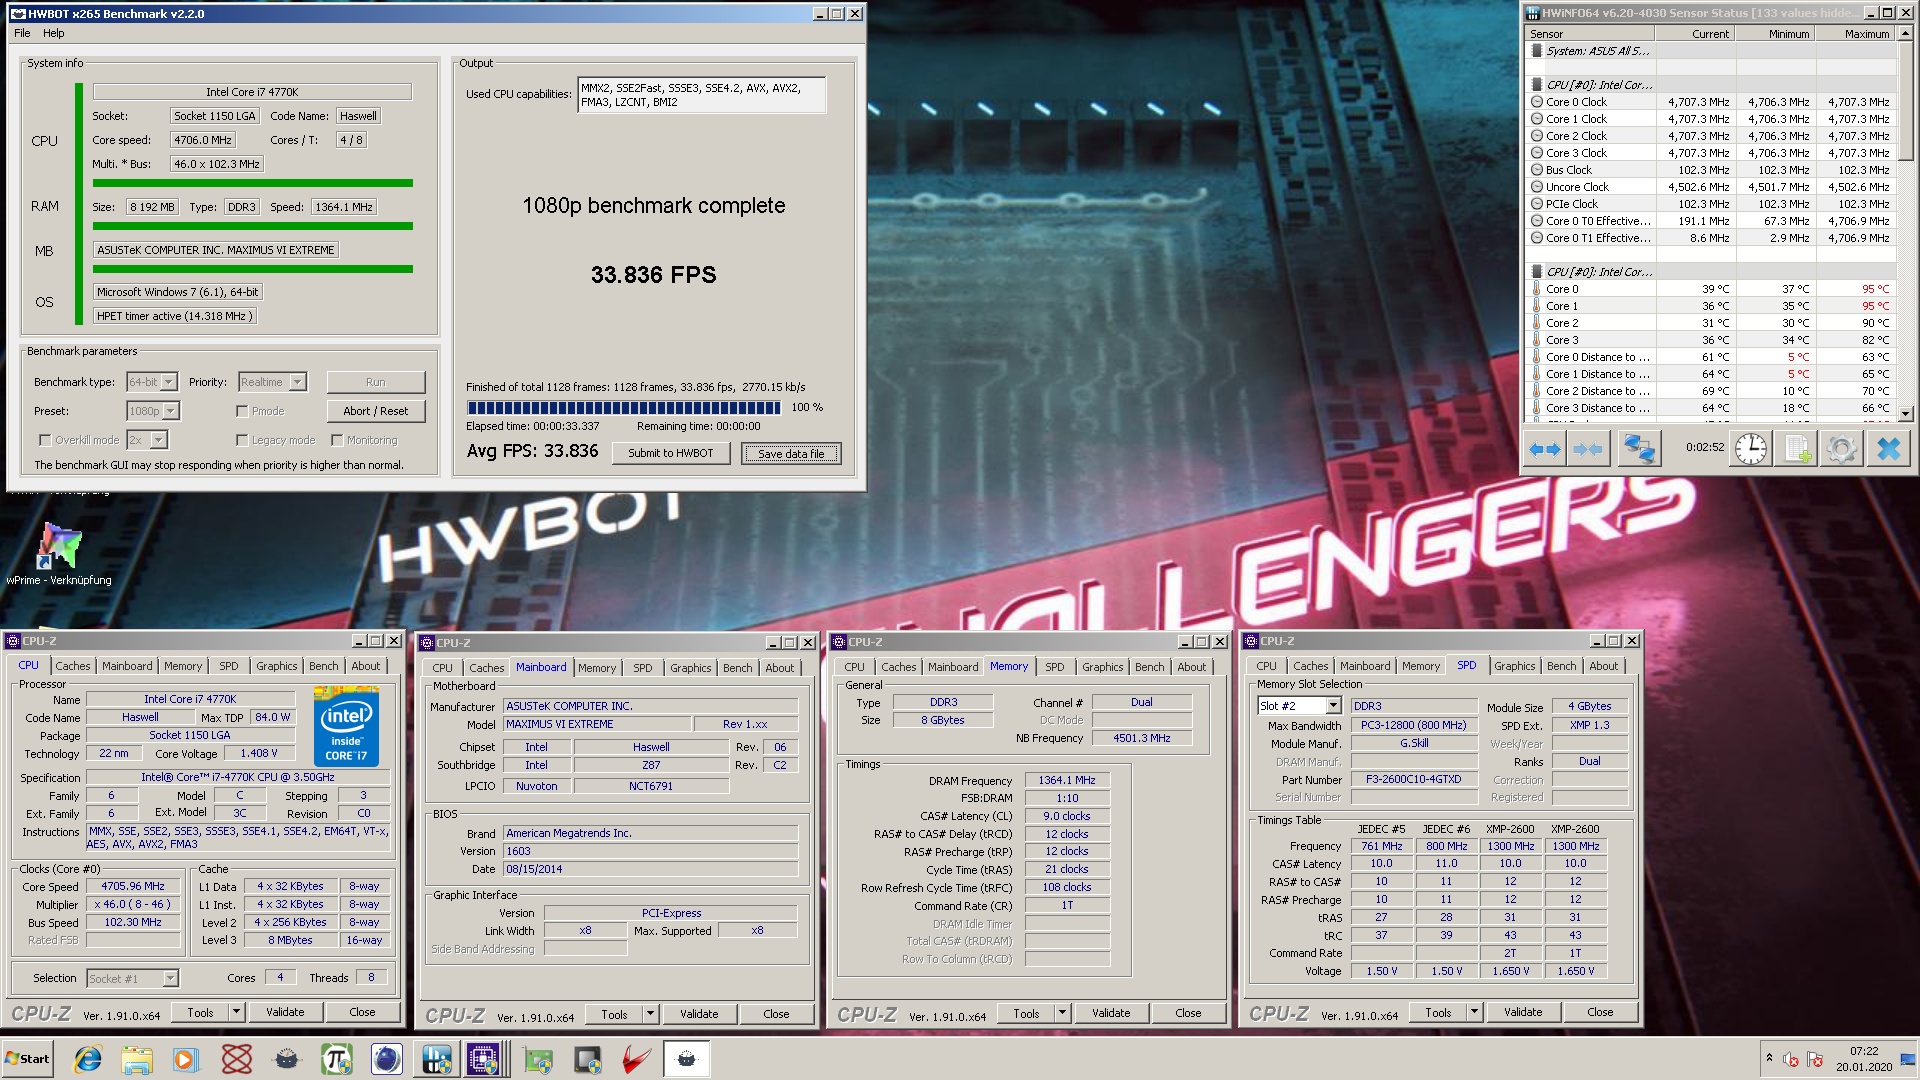
Task: Click HWiNFO blue X close sensors icon
Action: [1888, 449]
